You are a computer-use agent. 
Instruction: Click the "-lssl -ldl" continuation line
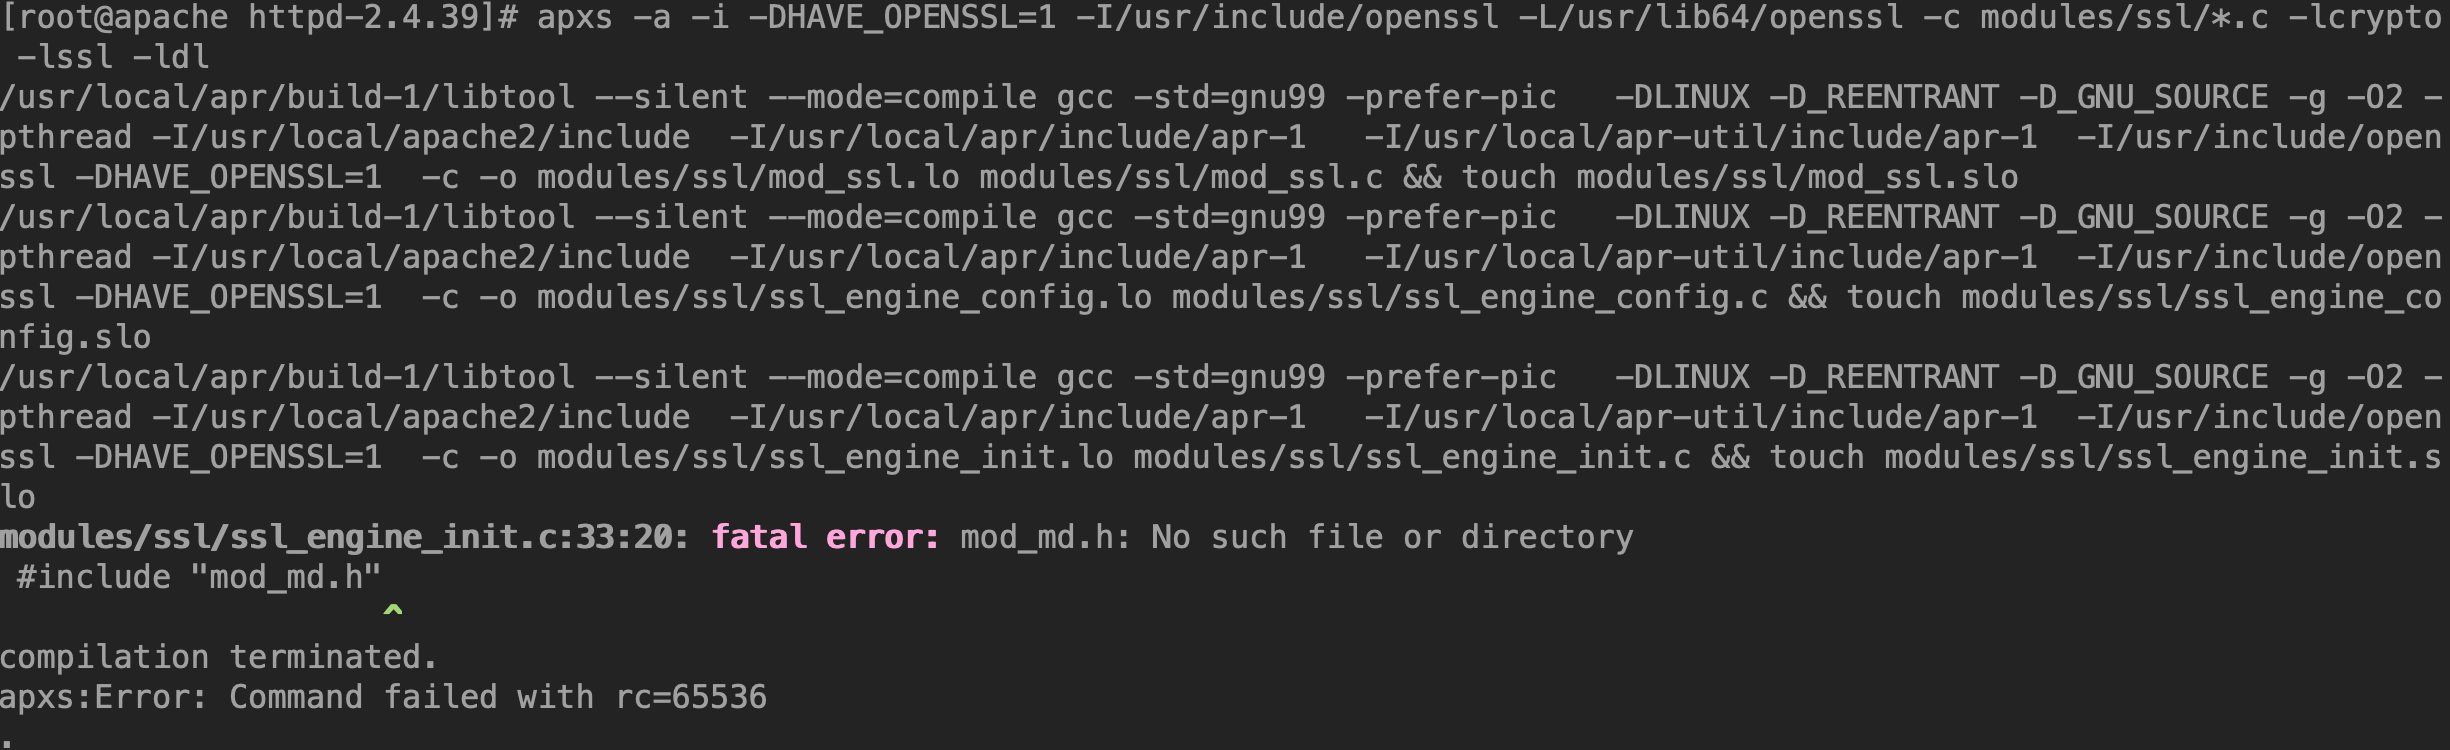pyautogui.click(x=113, y=58)
